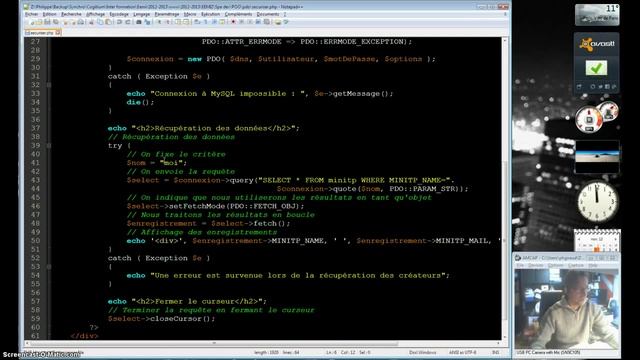The height and width of the screenshot is (360, 640).
Task: Click the Copy toolbar icon
Action: (100, 22)
